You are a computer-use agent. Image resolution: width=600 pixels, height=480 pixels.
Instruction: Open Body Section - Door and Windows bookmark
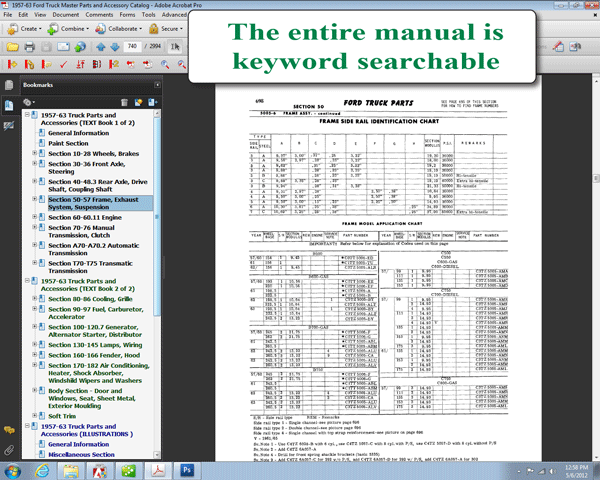click(x=92, y=398)
